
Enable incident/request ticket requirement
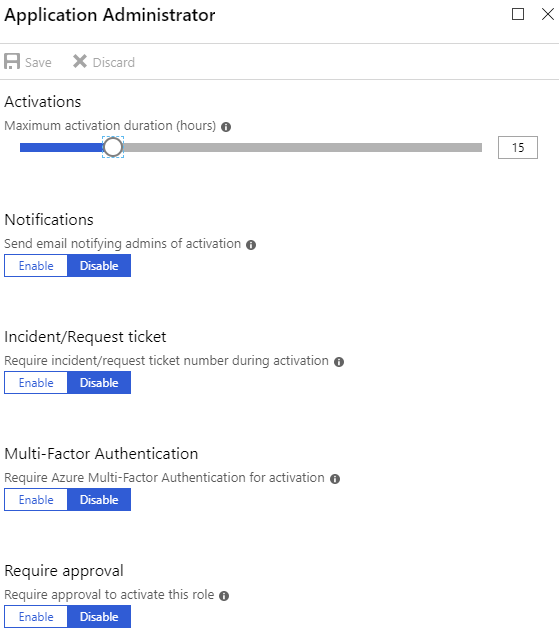(36, 383)
